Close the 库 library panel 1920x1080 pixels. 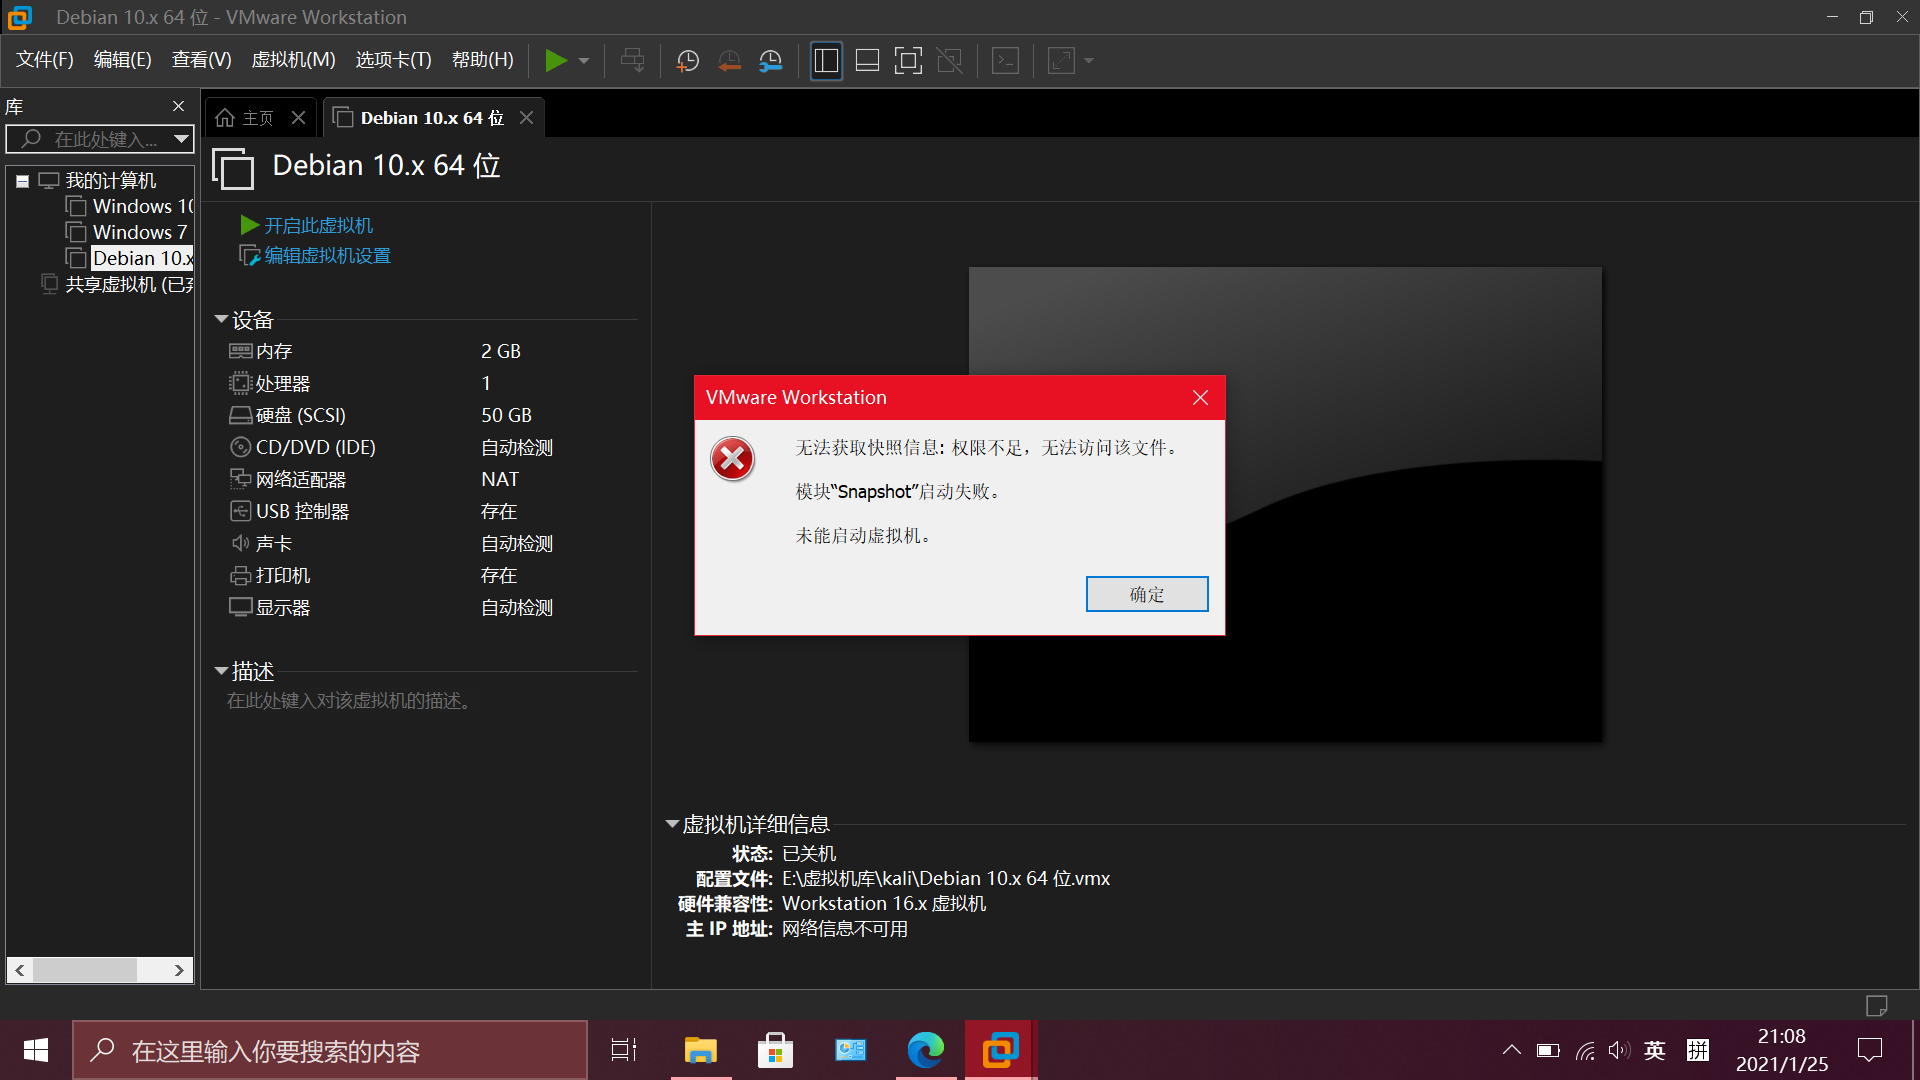(x=178, y=106)
